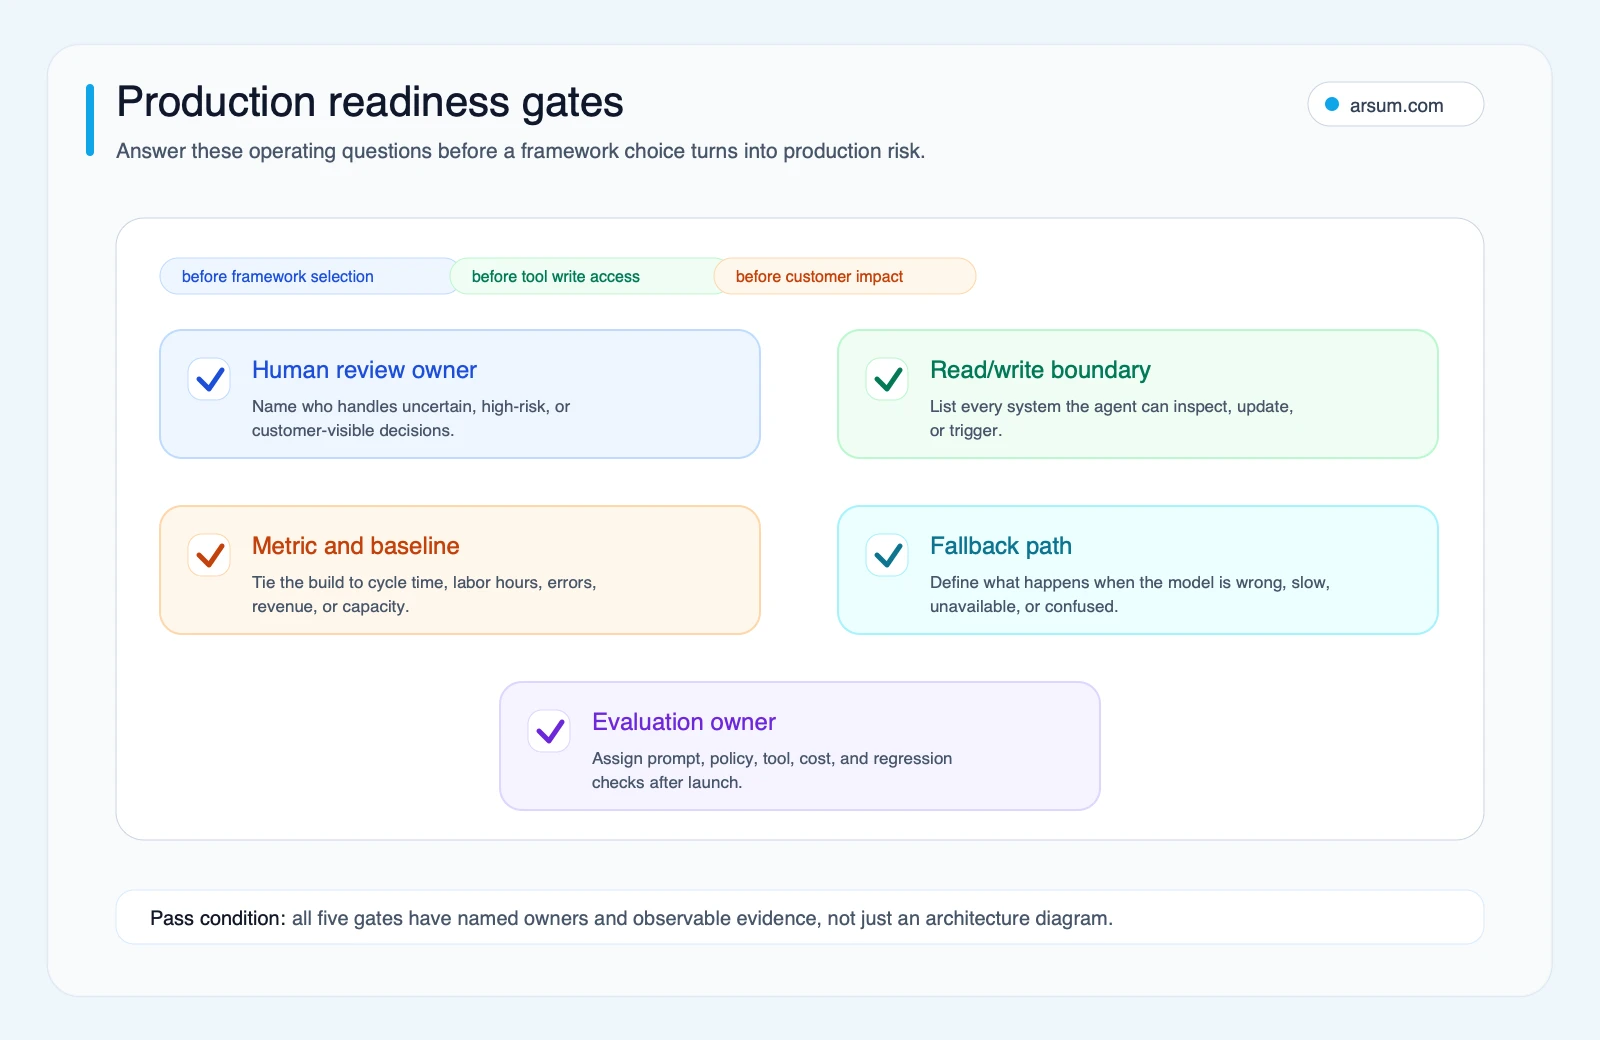The width and height of the screenshot is (1600, 1040).
Task: Click the 'Human review owner' heading
Action: (364, 370)
